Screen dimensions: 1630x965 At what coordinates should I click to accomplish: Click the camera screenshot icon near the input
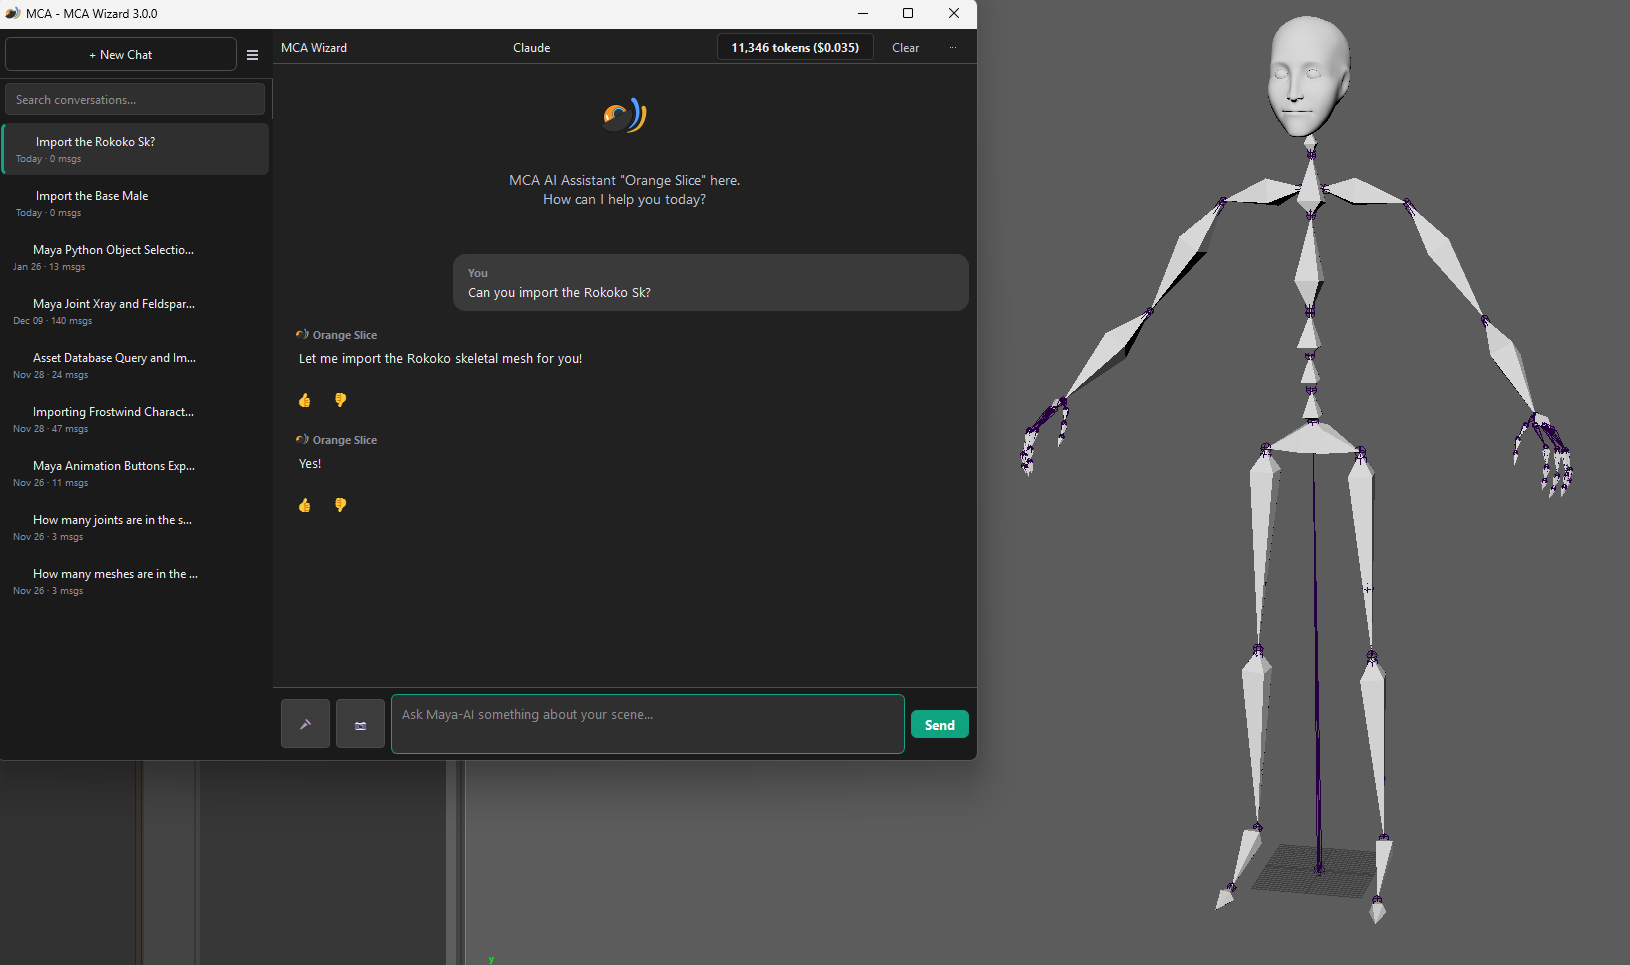coord(360,723)
